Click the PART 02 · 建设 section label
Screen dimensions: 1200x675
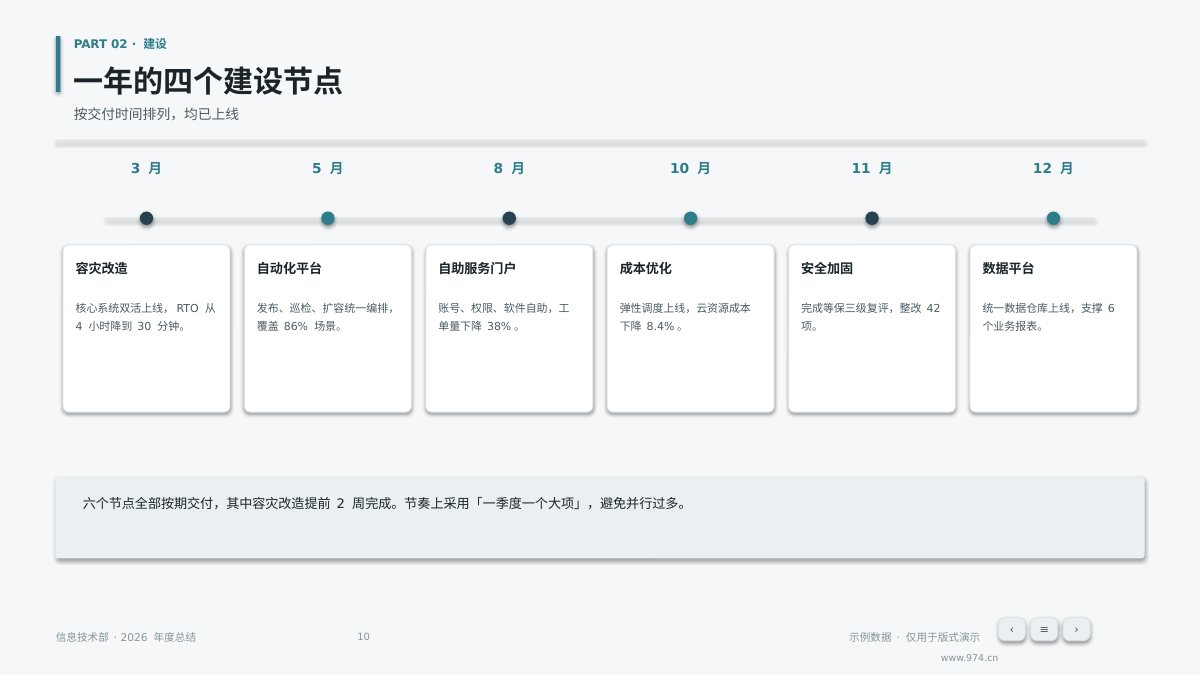pos(120,44)
